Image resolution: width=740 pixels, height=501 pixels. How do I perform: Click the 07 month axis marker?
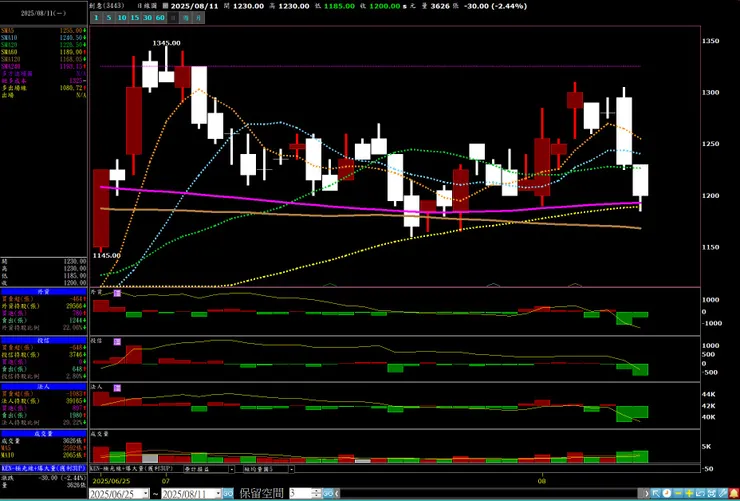coord(166,482)
